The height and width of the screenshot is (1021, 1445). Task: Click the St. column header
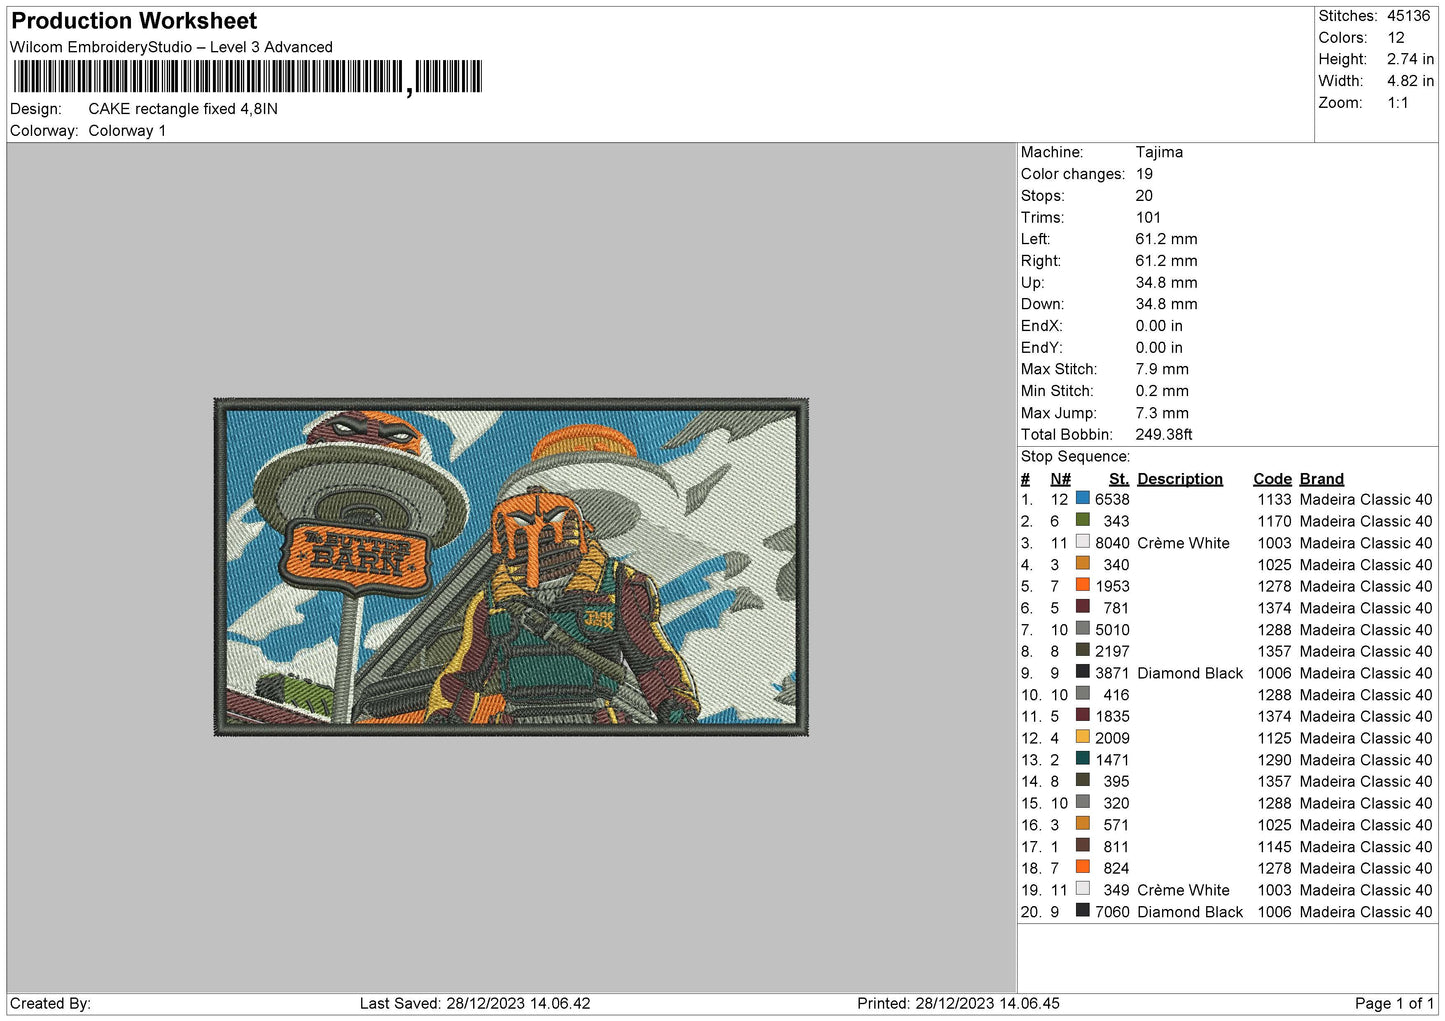click(x=1119, y=479)
